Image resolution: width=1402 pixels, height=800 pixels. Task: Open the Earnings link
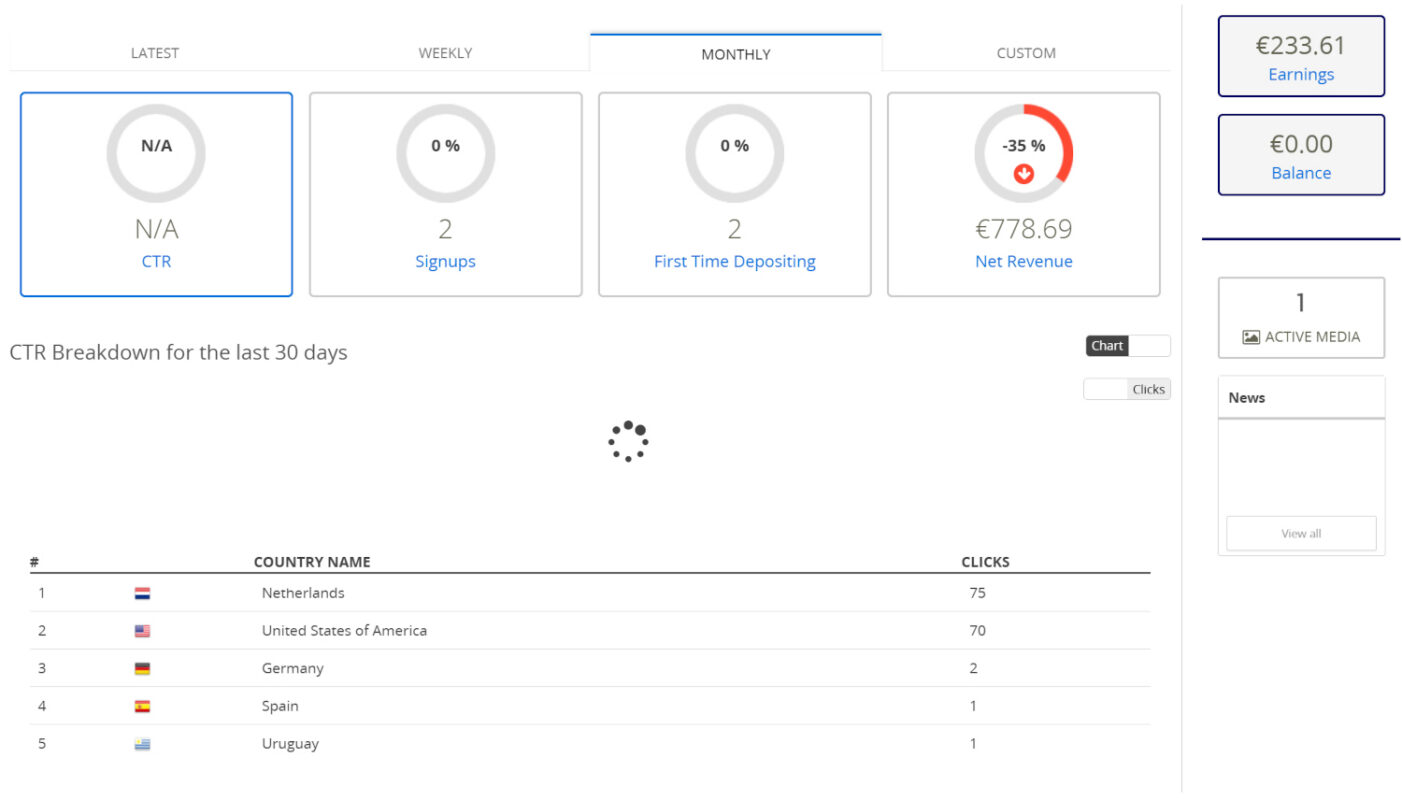point(1301,74)
